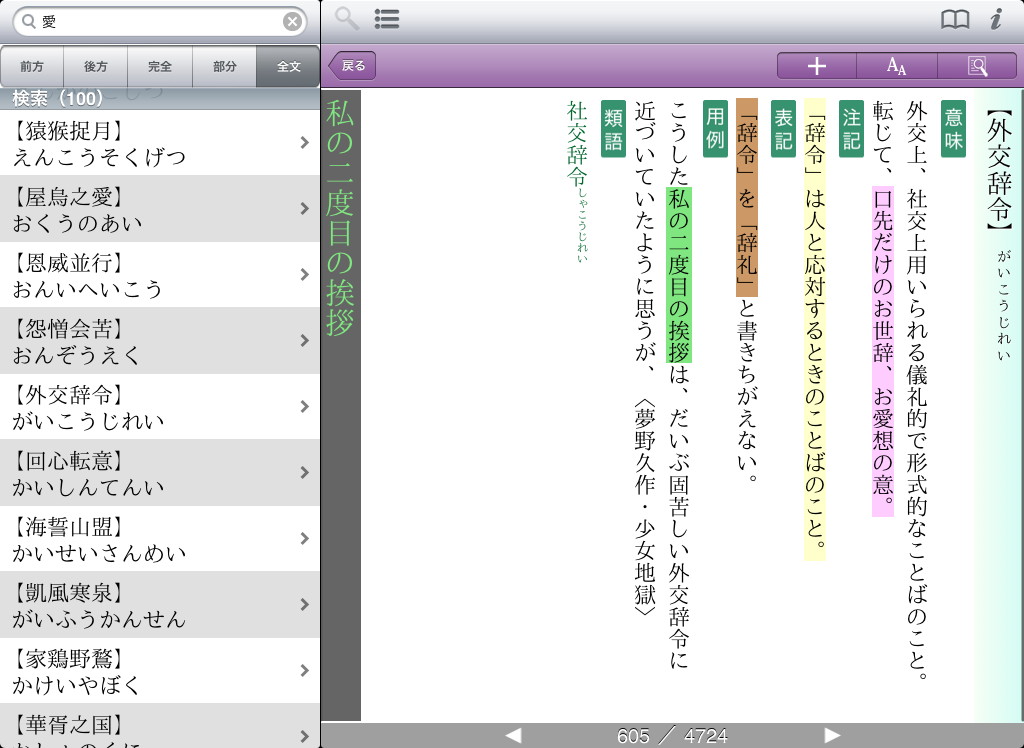
Task: Select 後方 suffix match mode
Action: pyautogui.click(x=96, y=67)
